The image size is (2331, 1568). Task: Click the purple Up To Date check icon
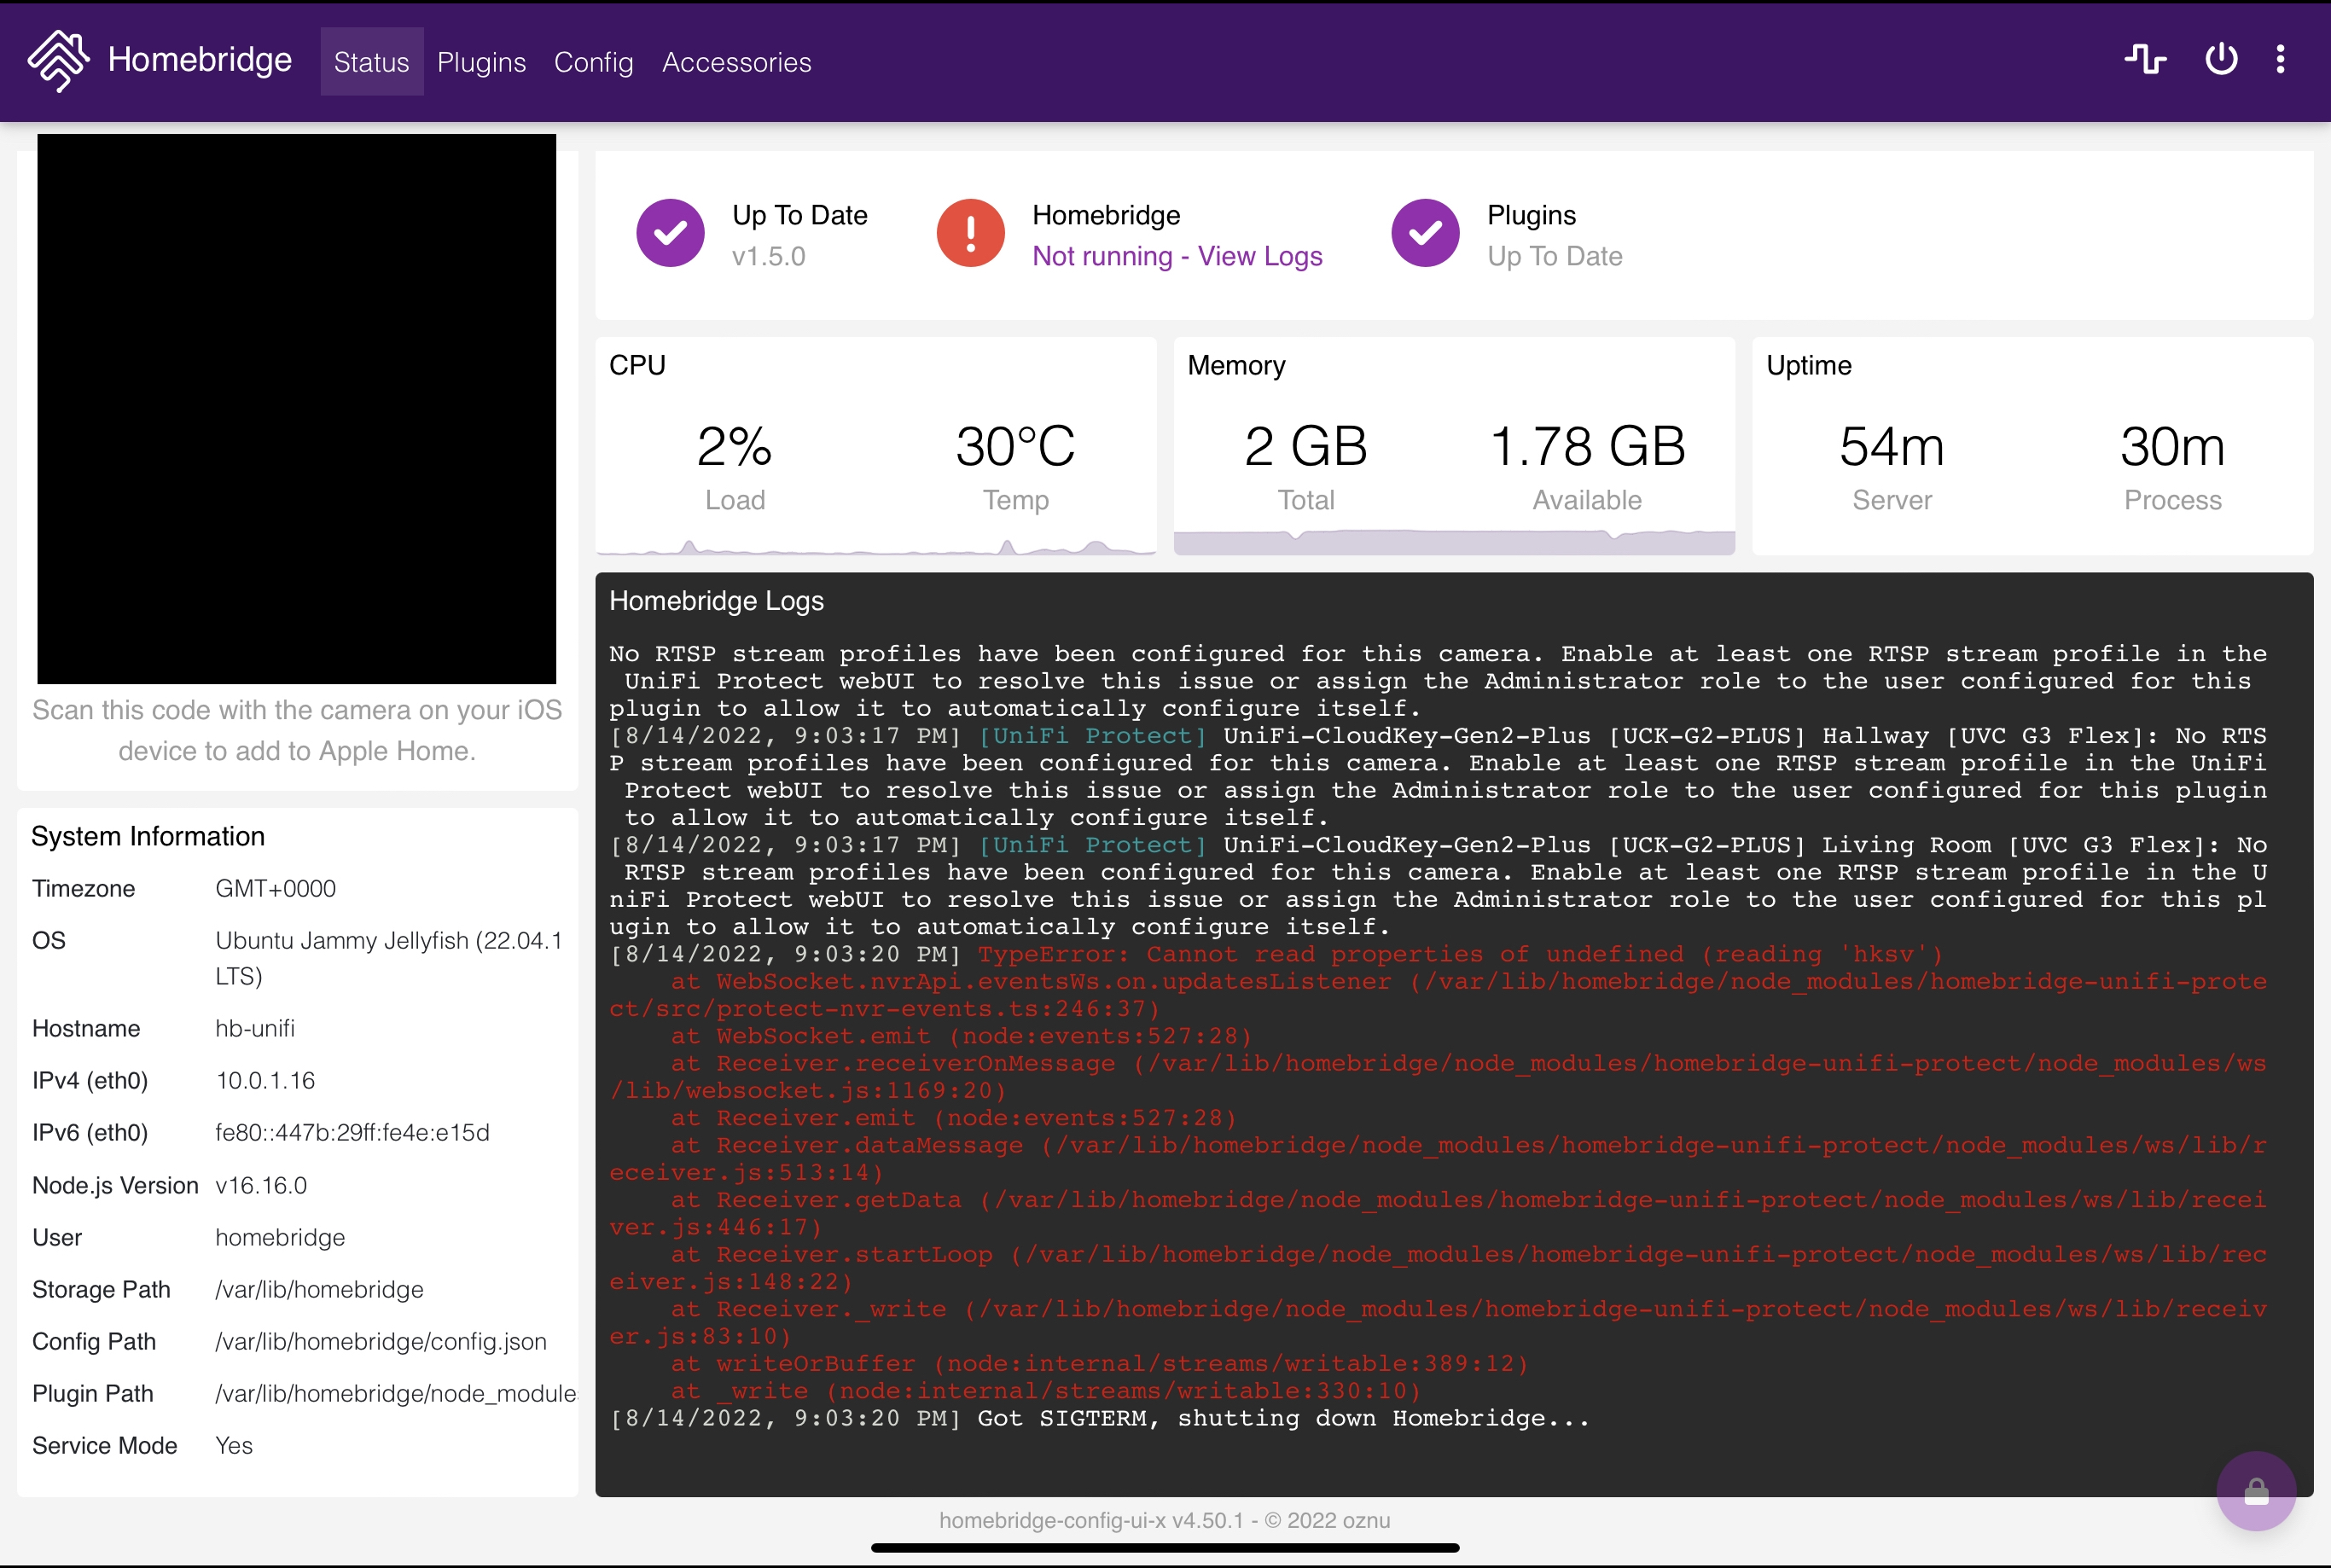670,232
